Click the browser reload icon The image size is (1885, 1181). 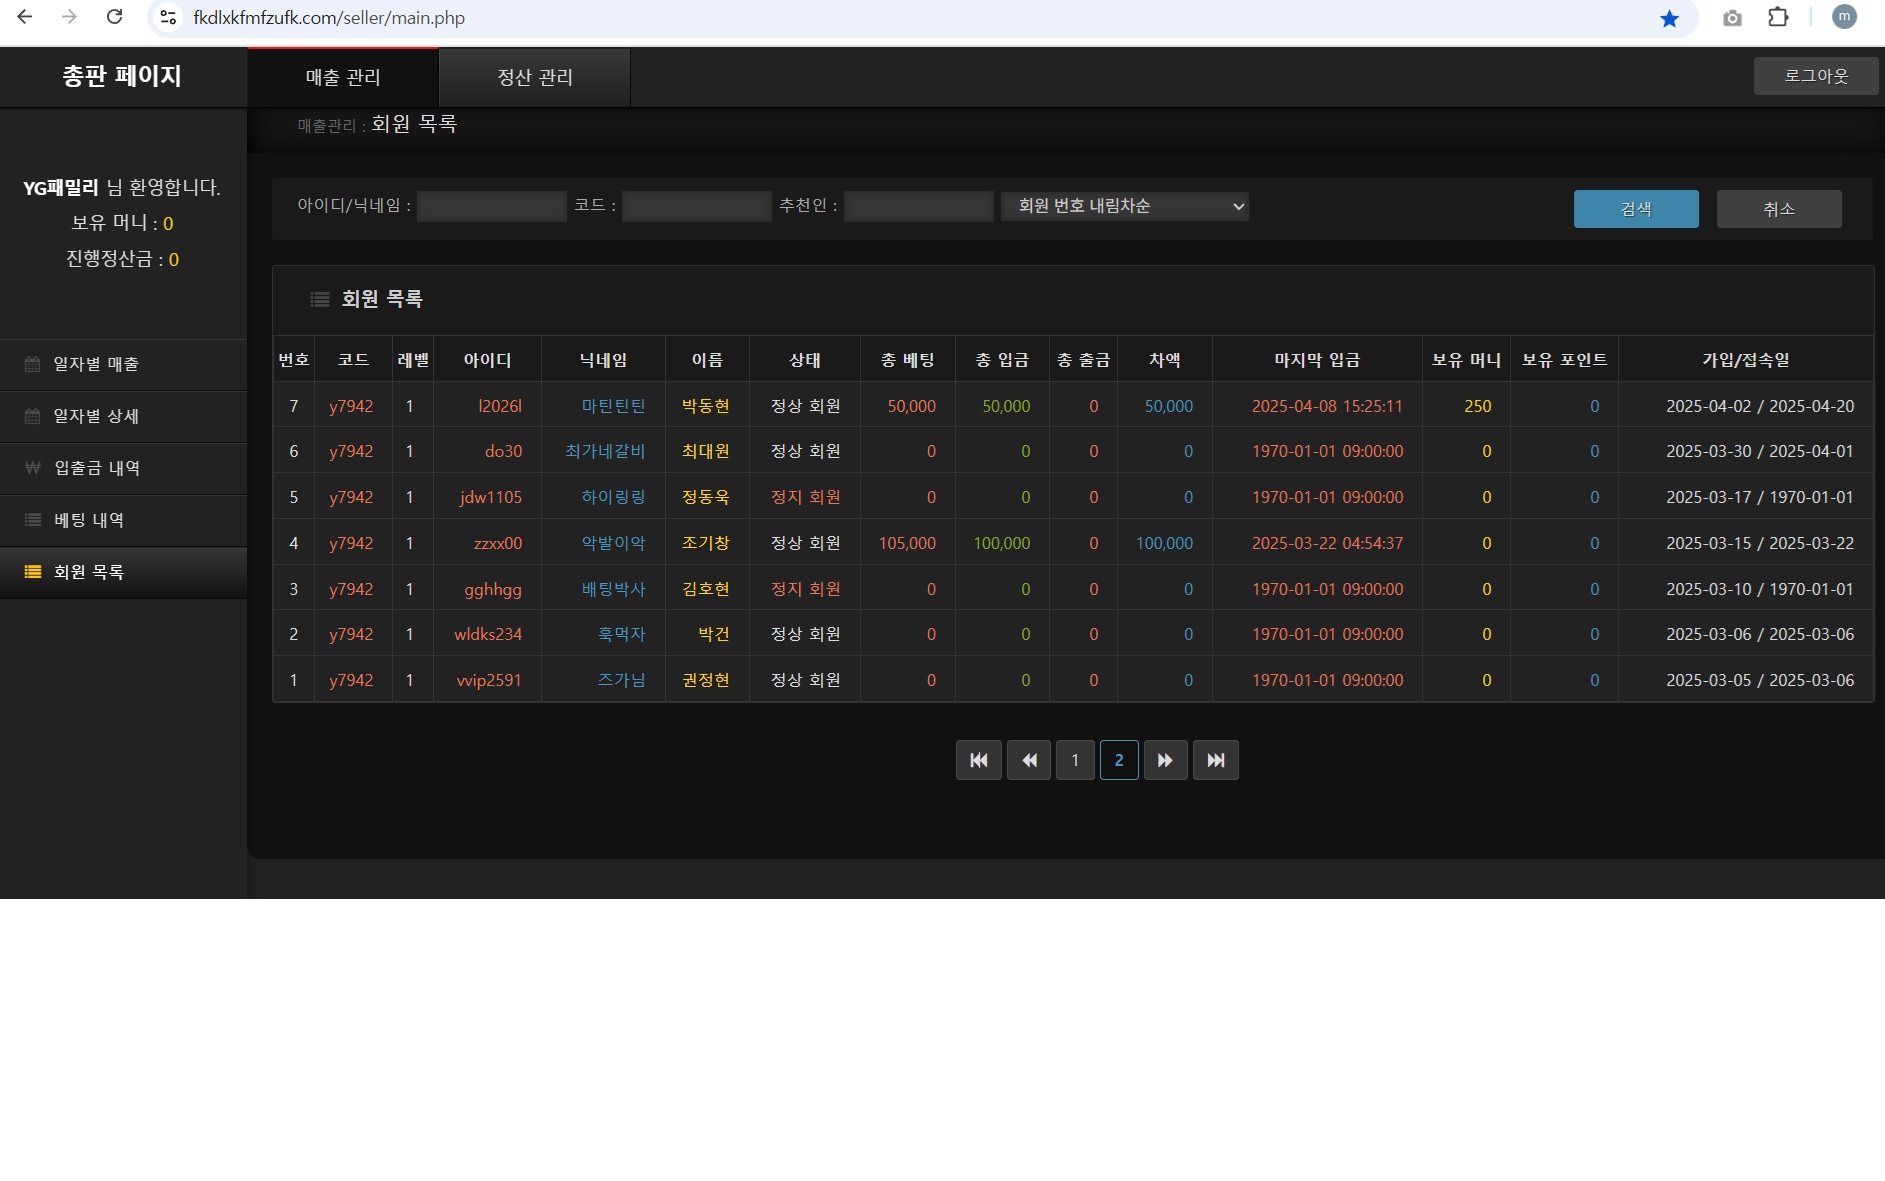pyautogui.click(x=115, y=17)
